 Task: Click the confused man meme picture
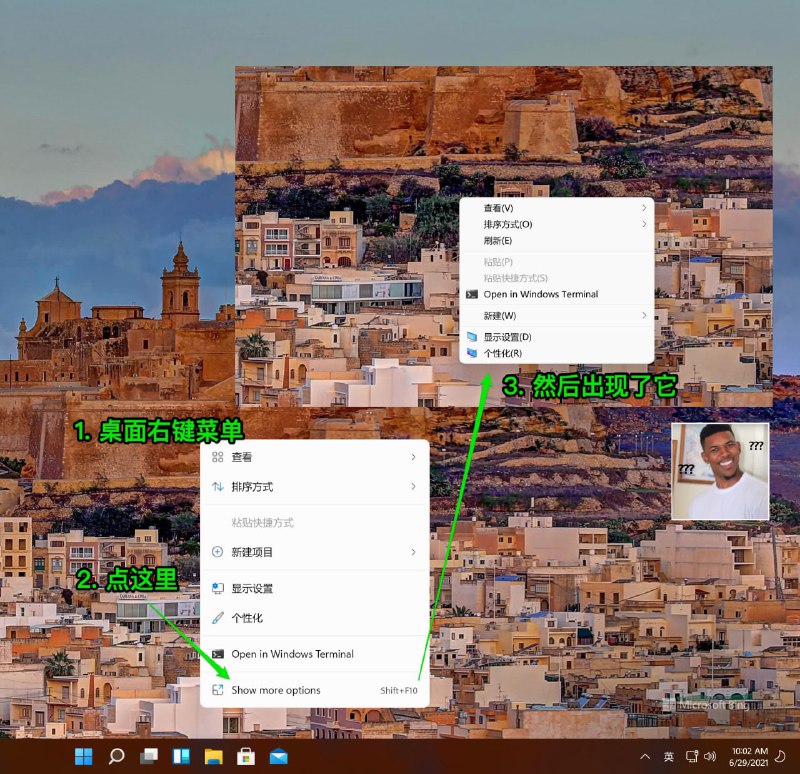(720, 471)
